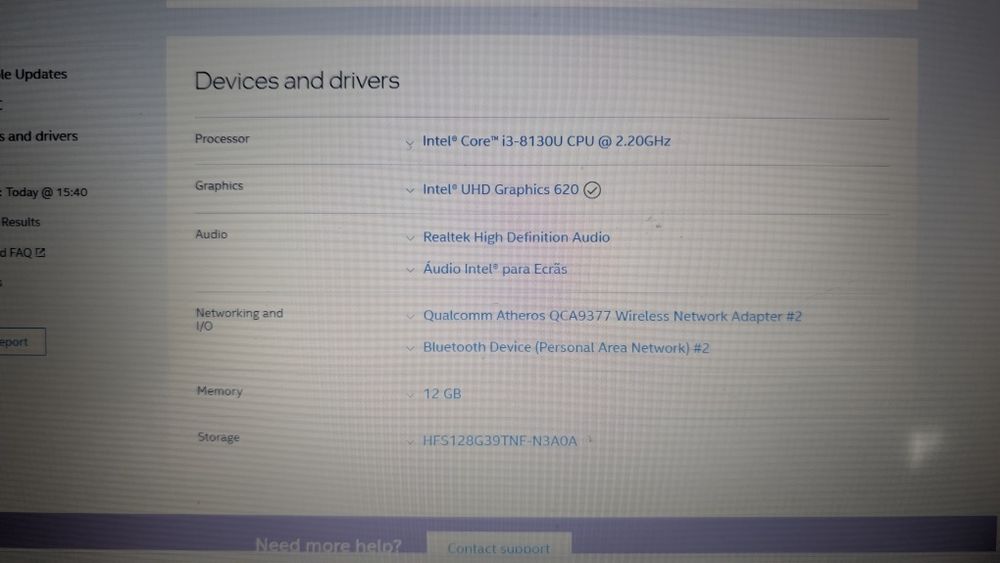The image size is (1000, 563).
Task: Open Results in the sidebar
Action: tap(20, 222)
